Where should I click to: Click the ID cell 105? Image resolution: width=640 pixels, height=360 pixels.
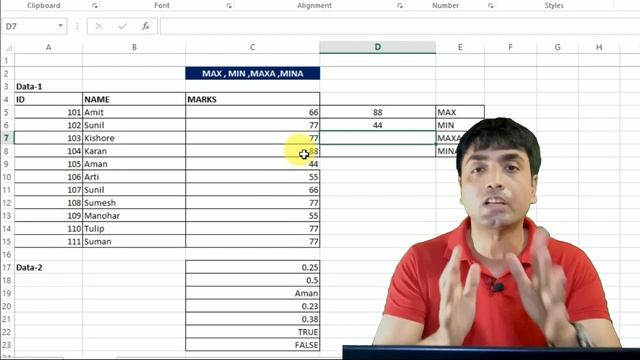[x=49, y=164]
